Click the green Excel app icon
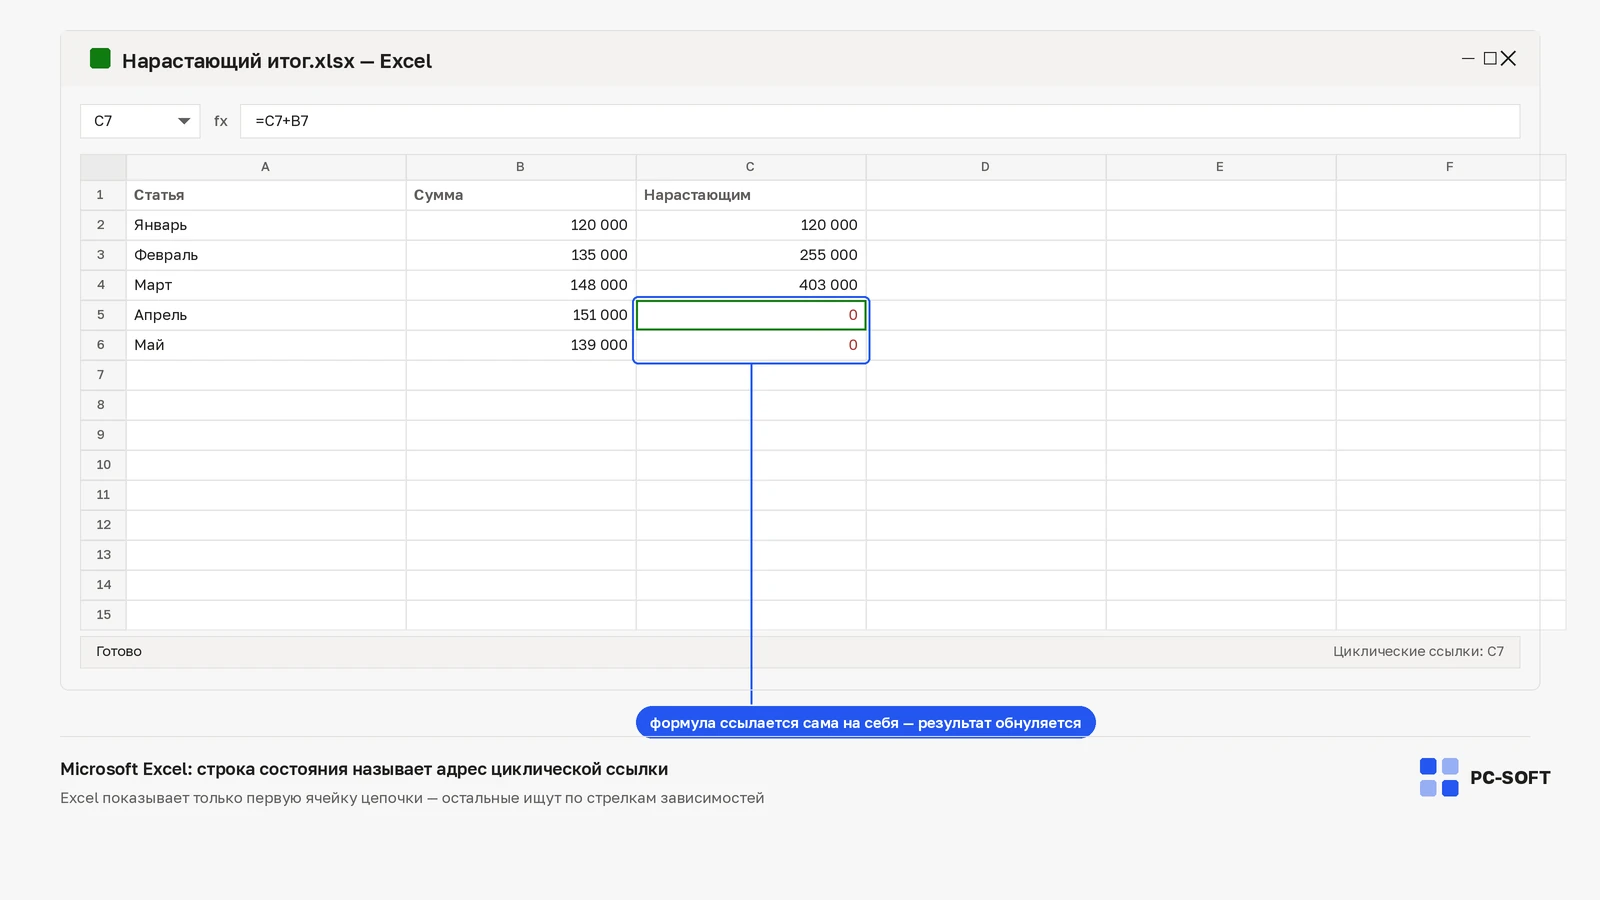This screenshot has height=900, width=1600. click(x=100, y=59)
